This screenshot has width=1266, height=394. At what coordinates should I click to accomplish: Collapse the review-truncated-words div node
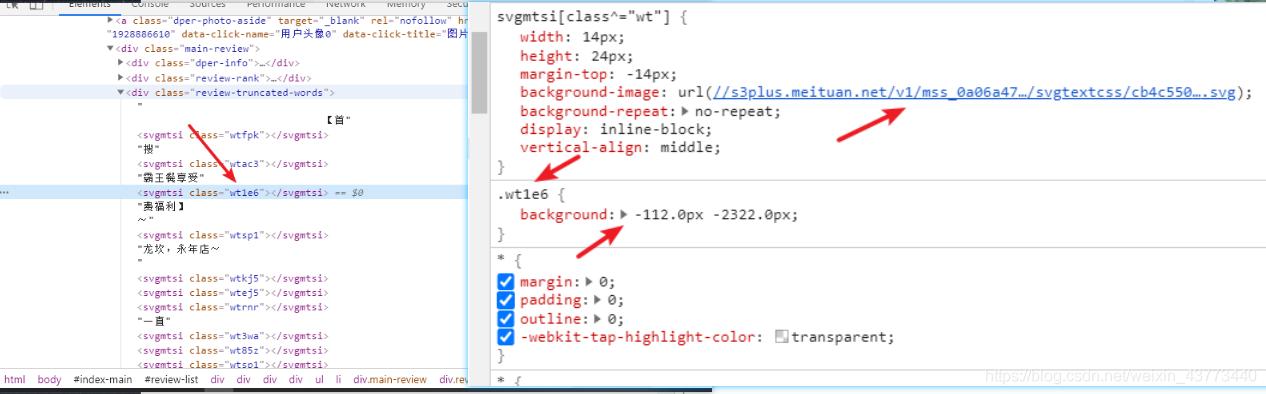point(121,92)
